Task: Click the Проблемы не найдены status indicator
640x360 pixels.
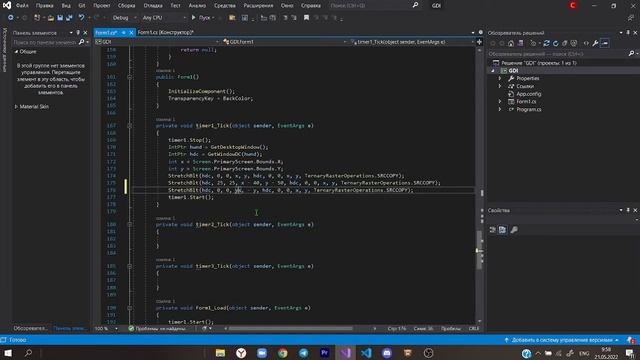Action: point(157,329)
